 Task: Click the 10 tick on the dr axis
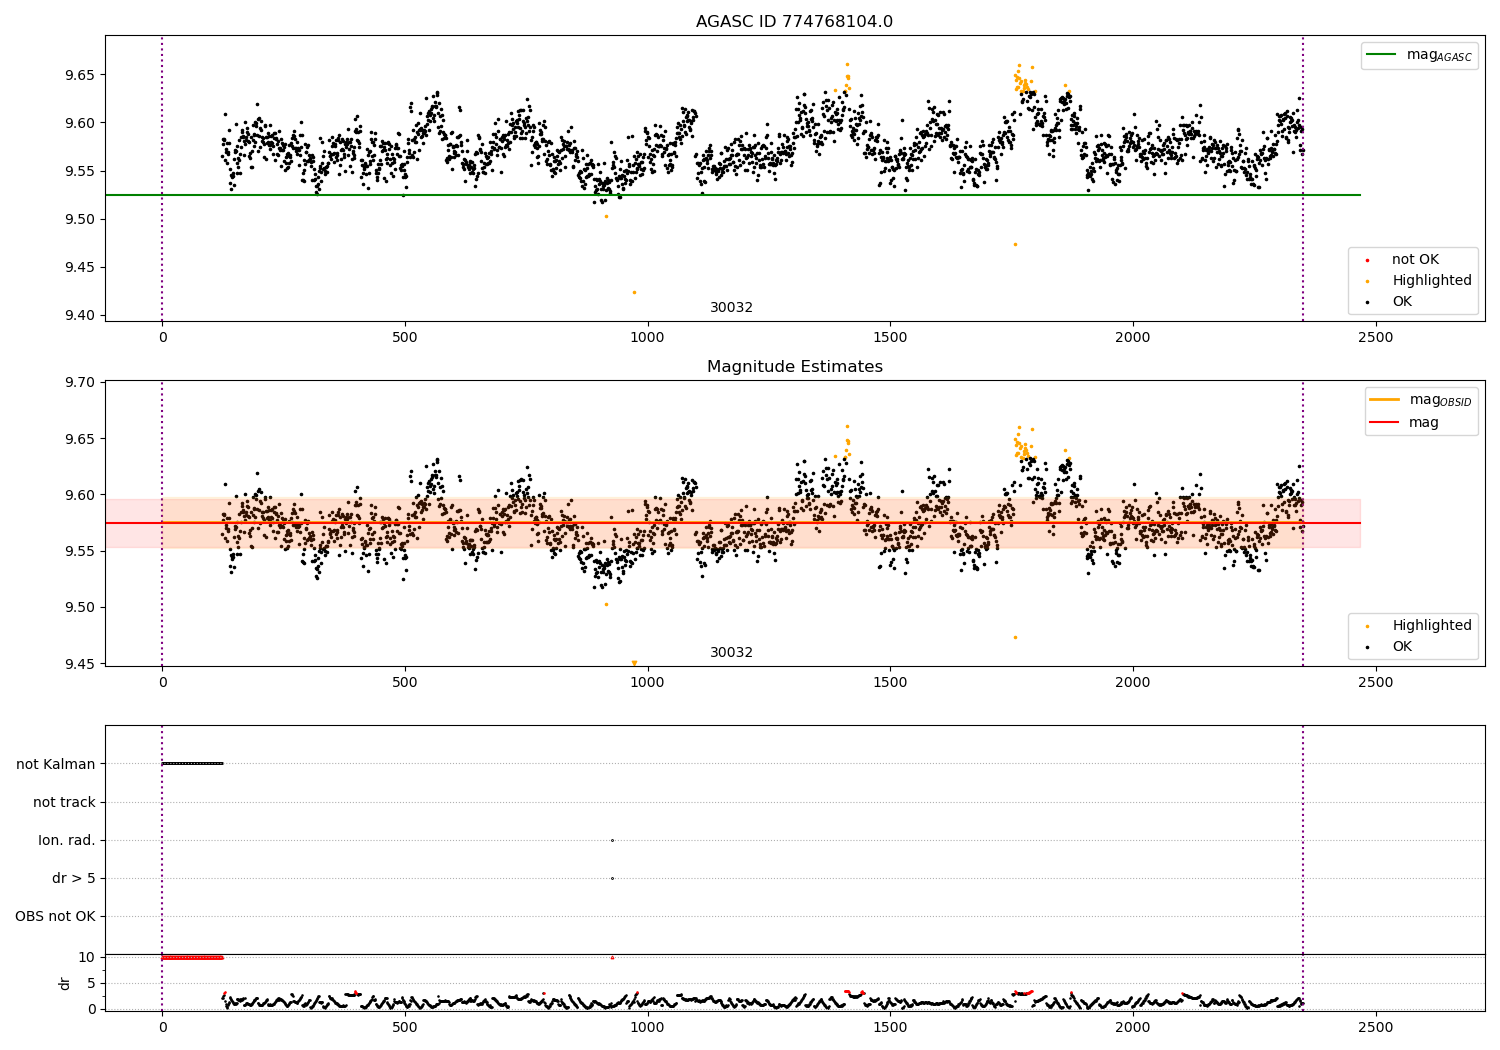87,958
